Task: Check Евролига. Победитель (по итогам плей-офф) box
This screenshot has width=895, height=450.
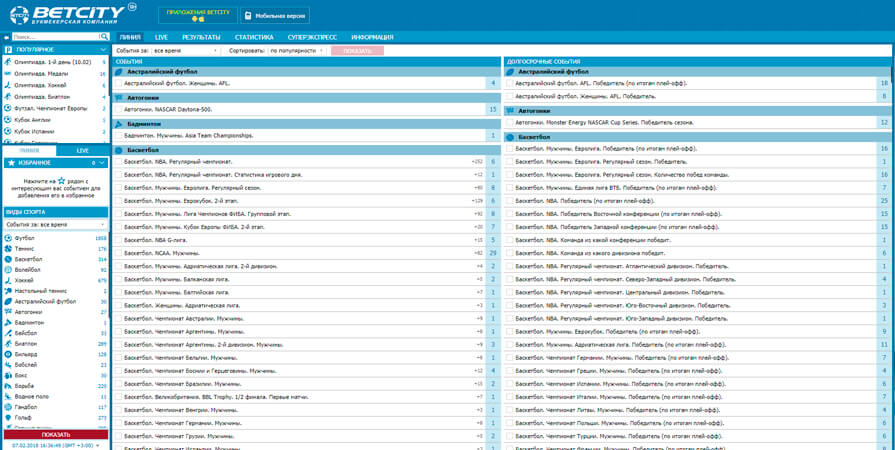Action: tap(509, 148)
